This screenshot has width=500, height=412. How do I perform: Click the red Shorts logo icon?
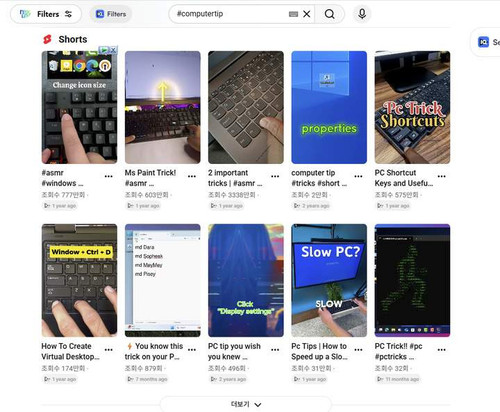coord(47,39)
